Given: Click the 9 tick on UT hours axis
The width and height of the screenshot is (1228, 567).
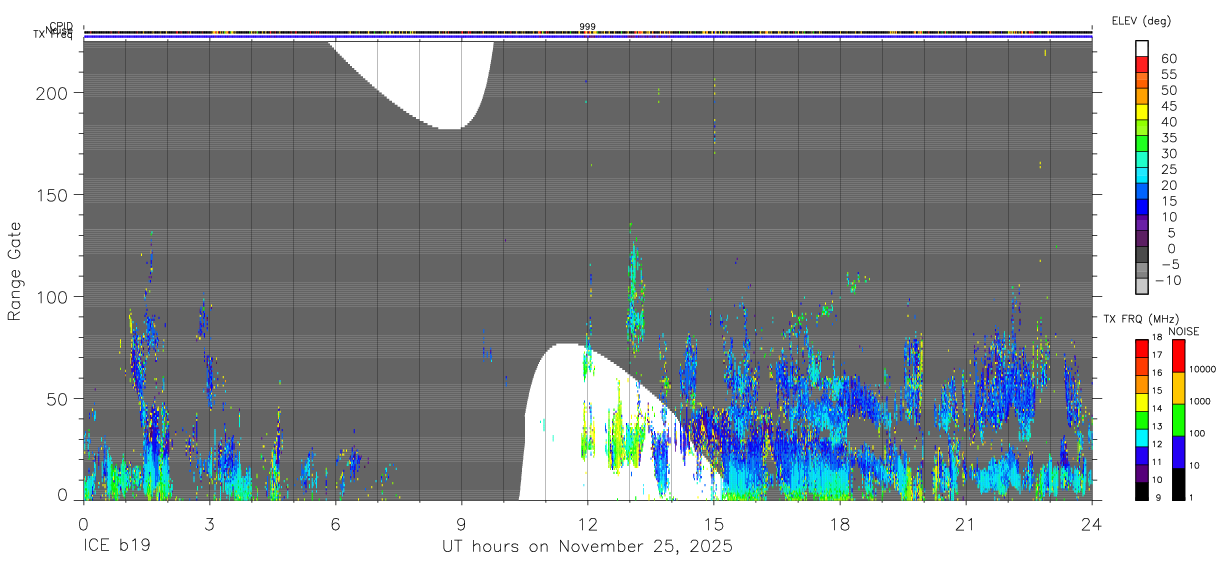Looking at the screenshot, I should [461, 523].
